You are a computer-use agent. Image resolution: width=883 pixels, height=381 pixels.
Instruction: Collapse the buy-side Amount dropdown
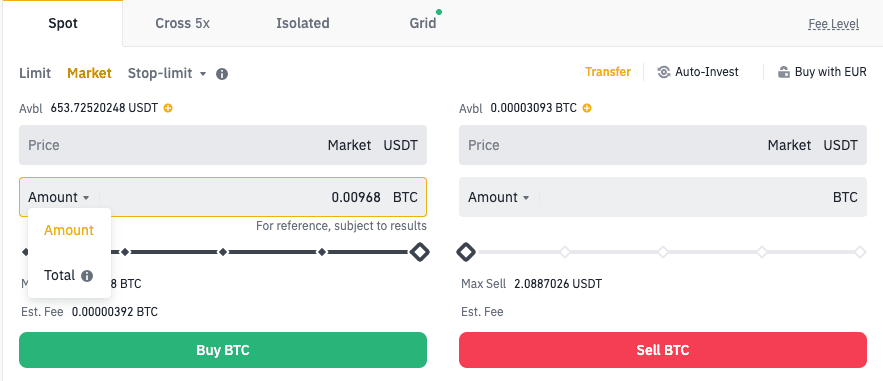[x=59, y=197]
